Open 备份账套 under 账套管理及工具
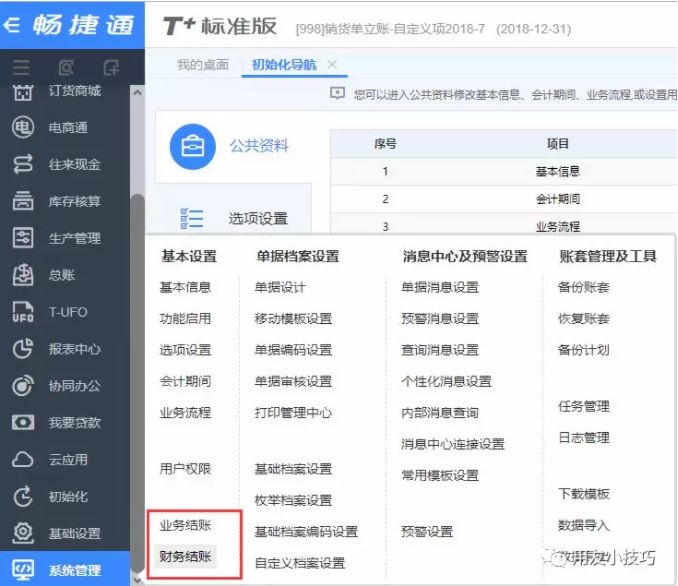 coord(583,287)
